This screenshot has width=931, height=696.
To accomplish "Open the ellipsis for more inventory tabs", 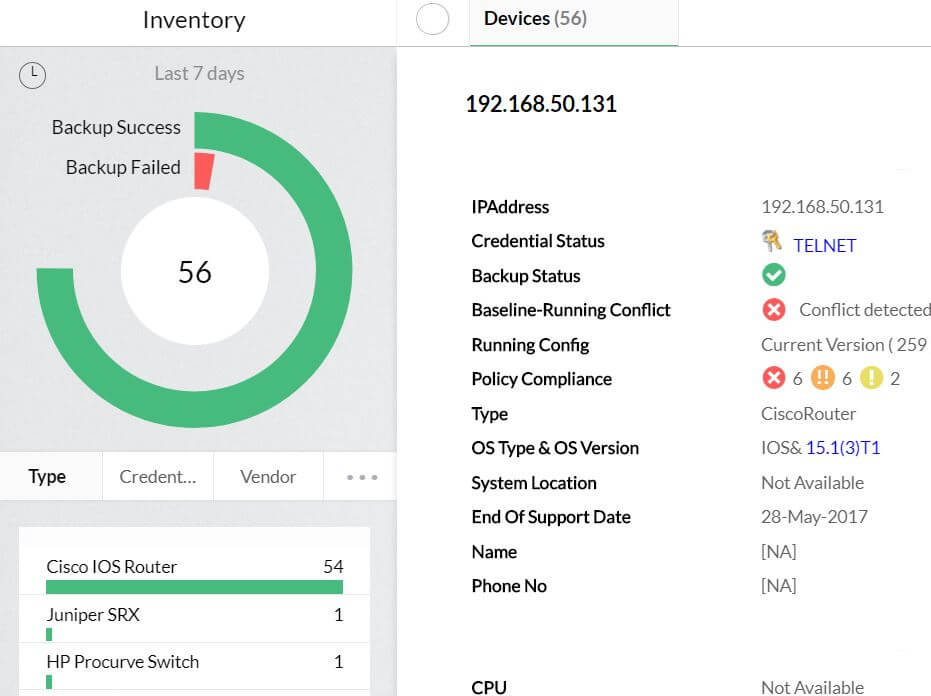I will point(359,477).
